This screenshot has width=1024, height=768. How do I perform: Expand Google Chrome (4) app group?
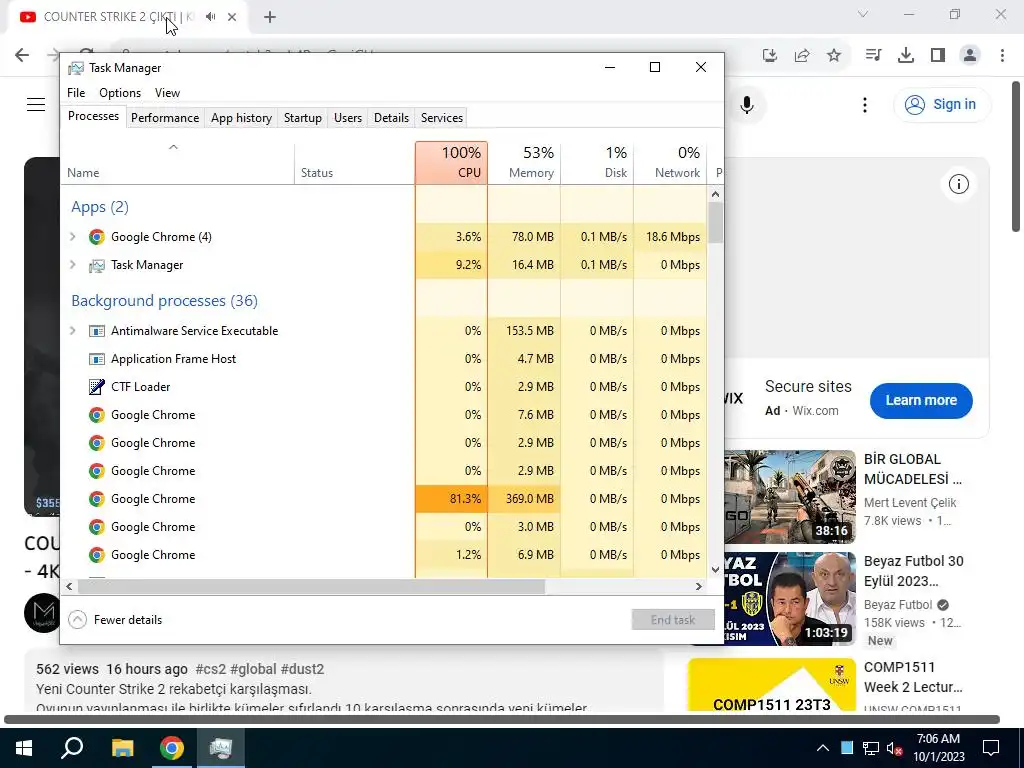click(72, 236)
